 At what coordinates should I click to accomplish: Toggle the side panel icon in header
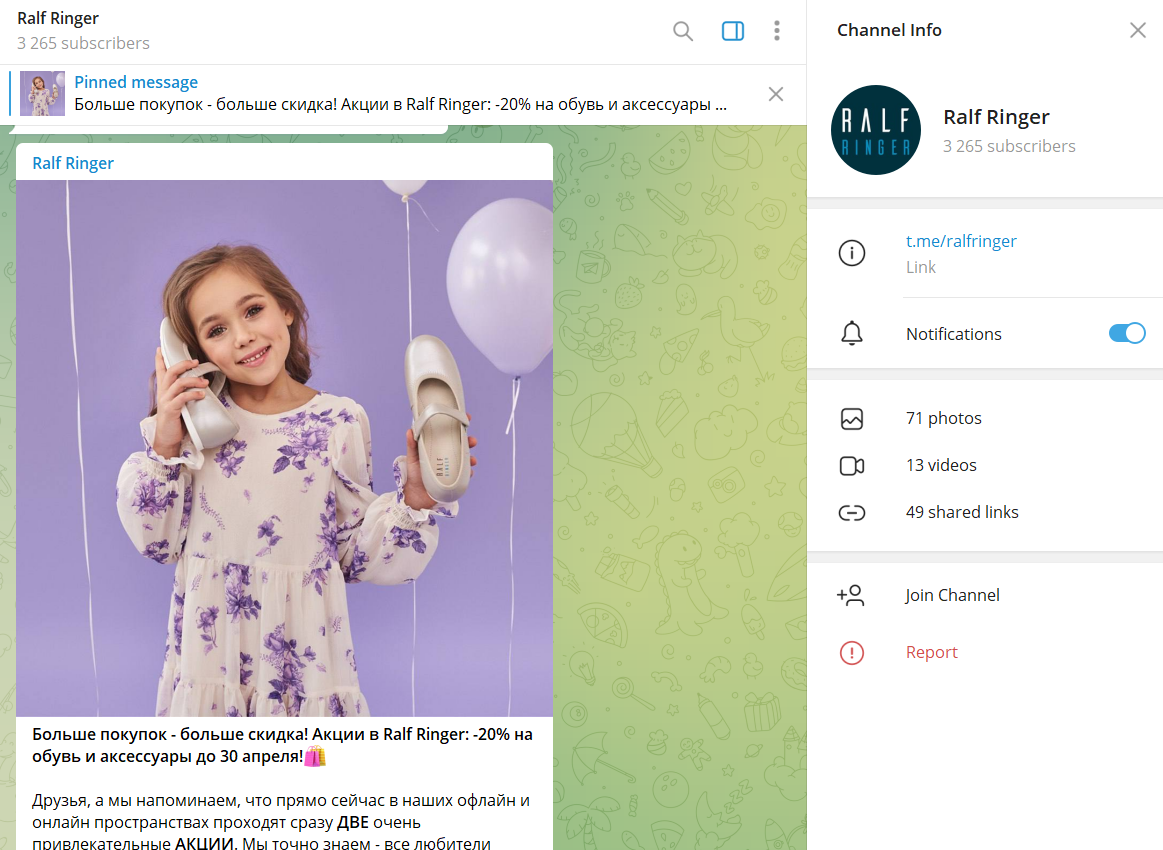tap(733, 31)
